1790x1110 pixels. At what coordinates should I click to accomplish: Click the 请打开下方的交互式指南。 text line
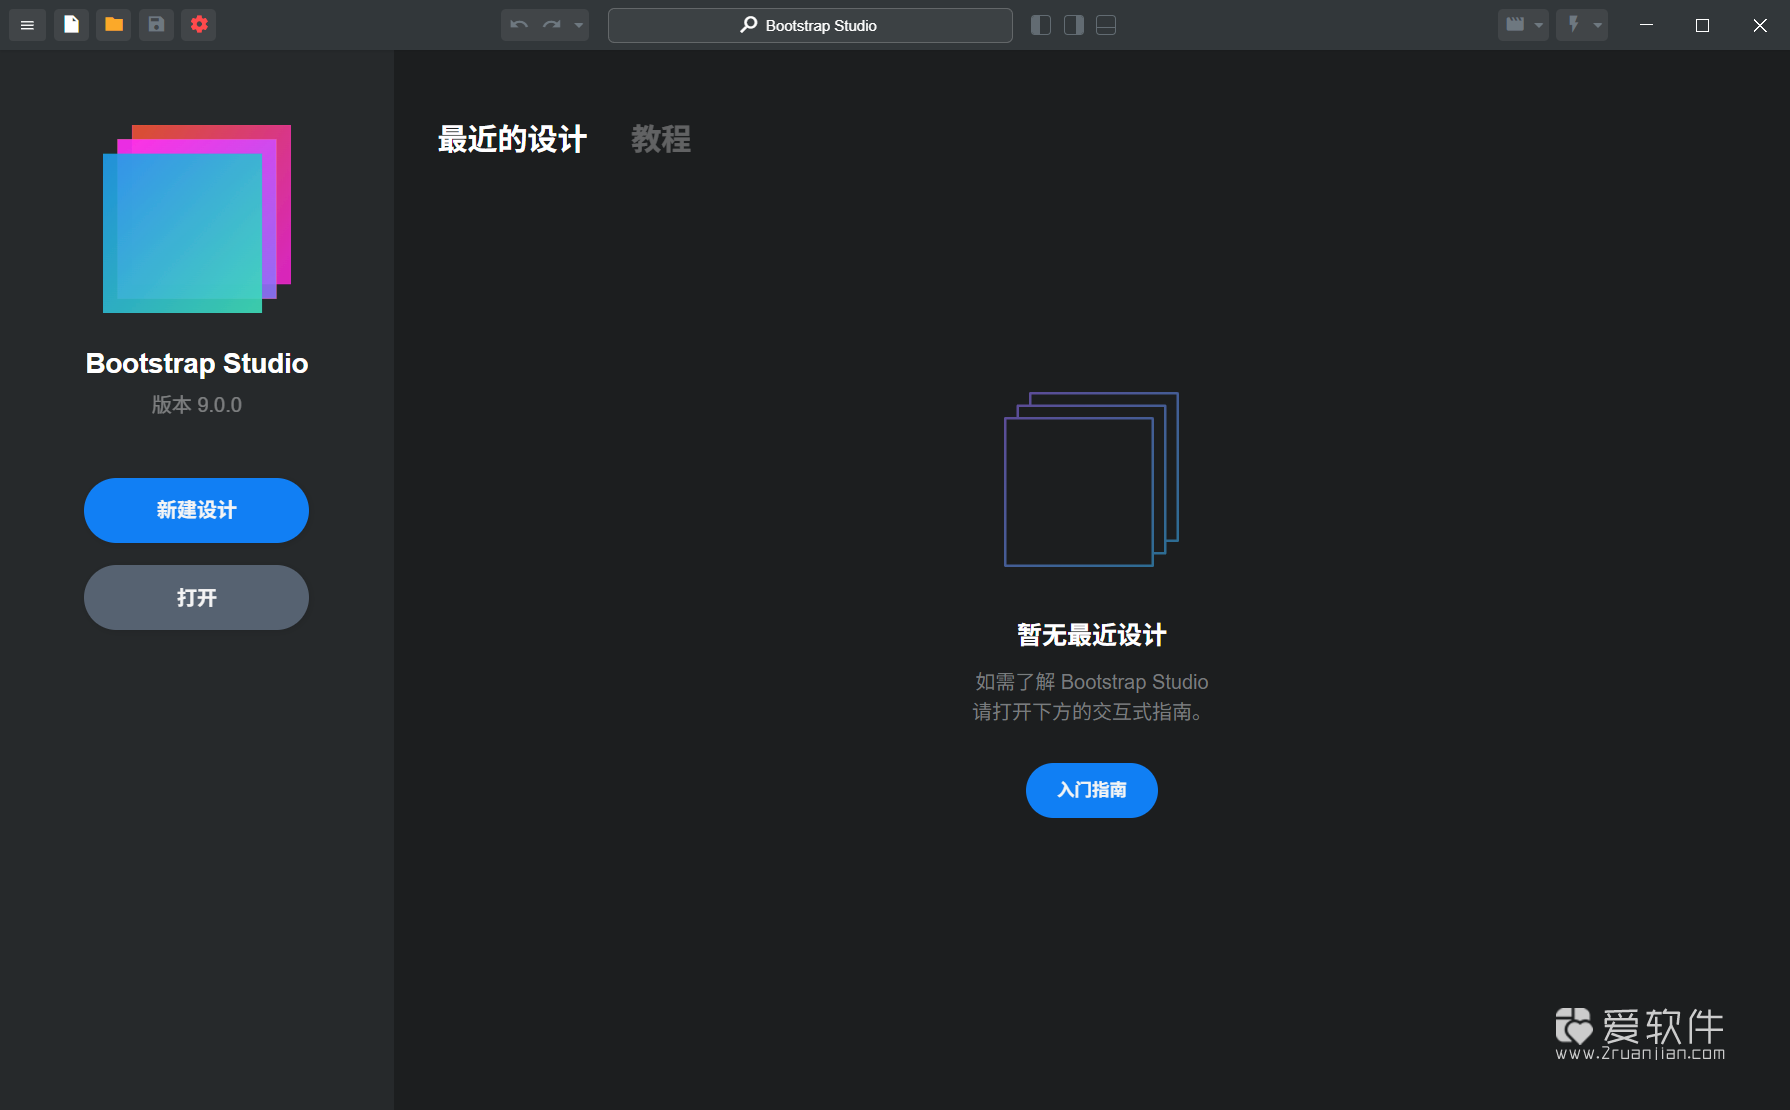coord(1088,712)
